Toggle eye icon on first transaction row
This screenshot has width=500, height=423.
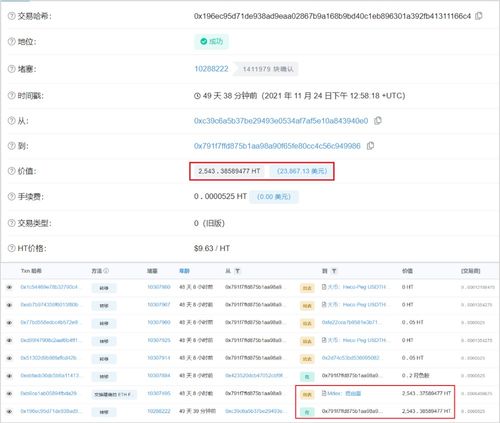point(9,287)
